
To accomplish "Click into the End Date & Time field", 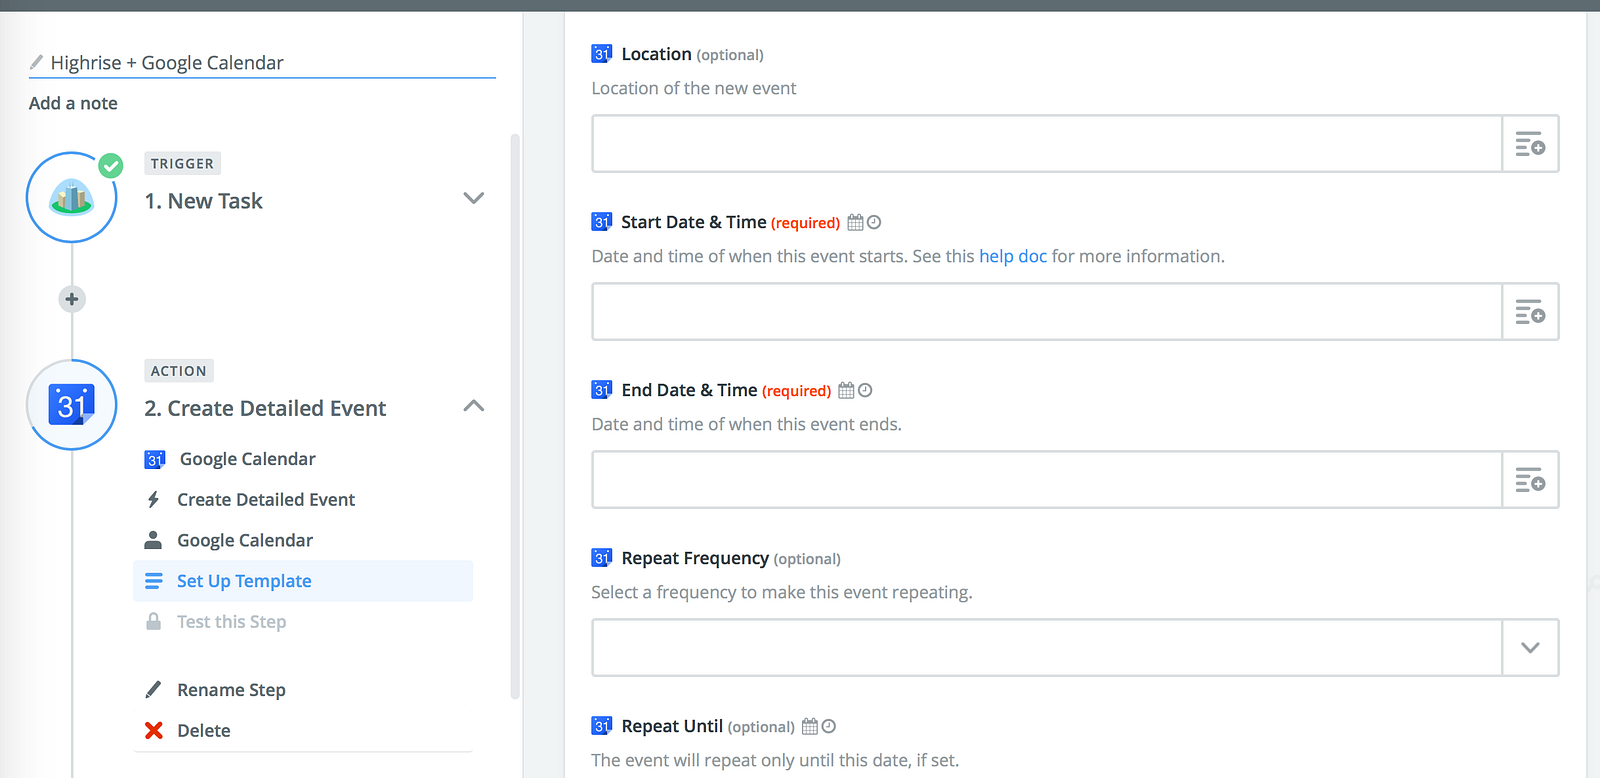I will point(1047,480).
